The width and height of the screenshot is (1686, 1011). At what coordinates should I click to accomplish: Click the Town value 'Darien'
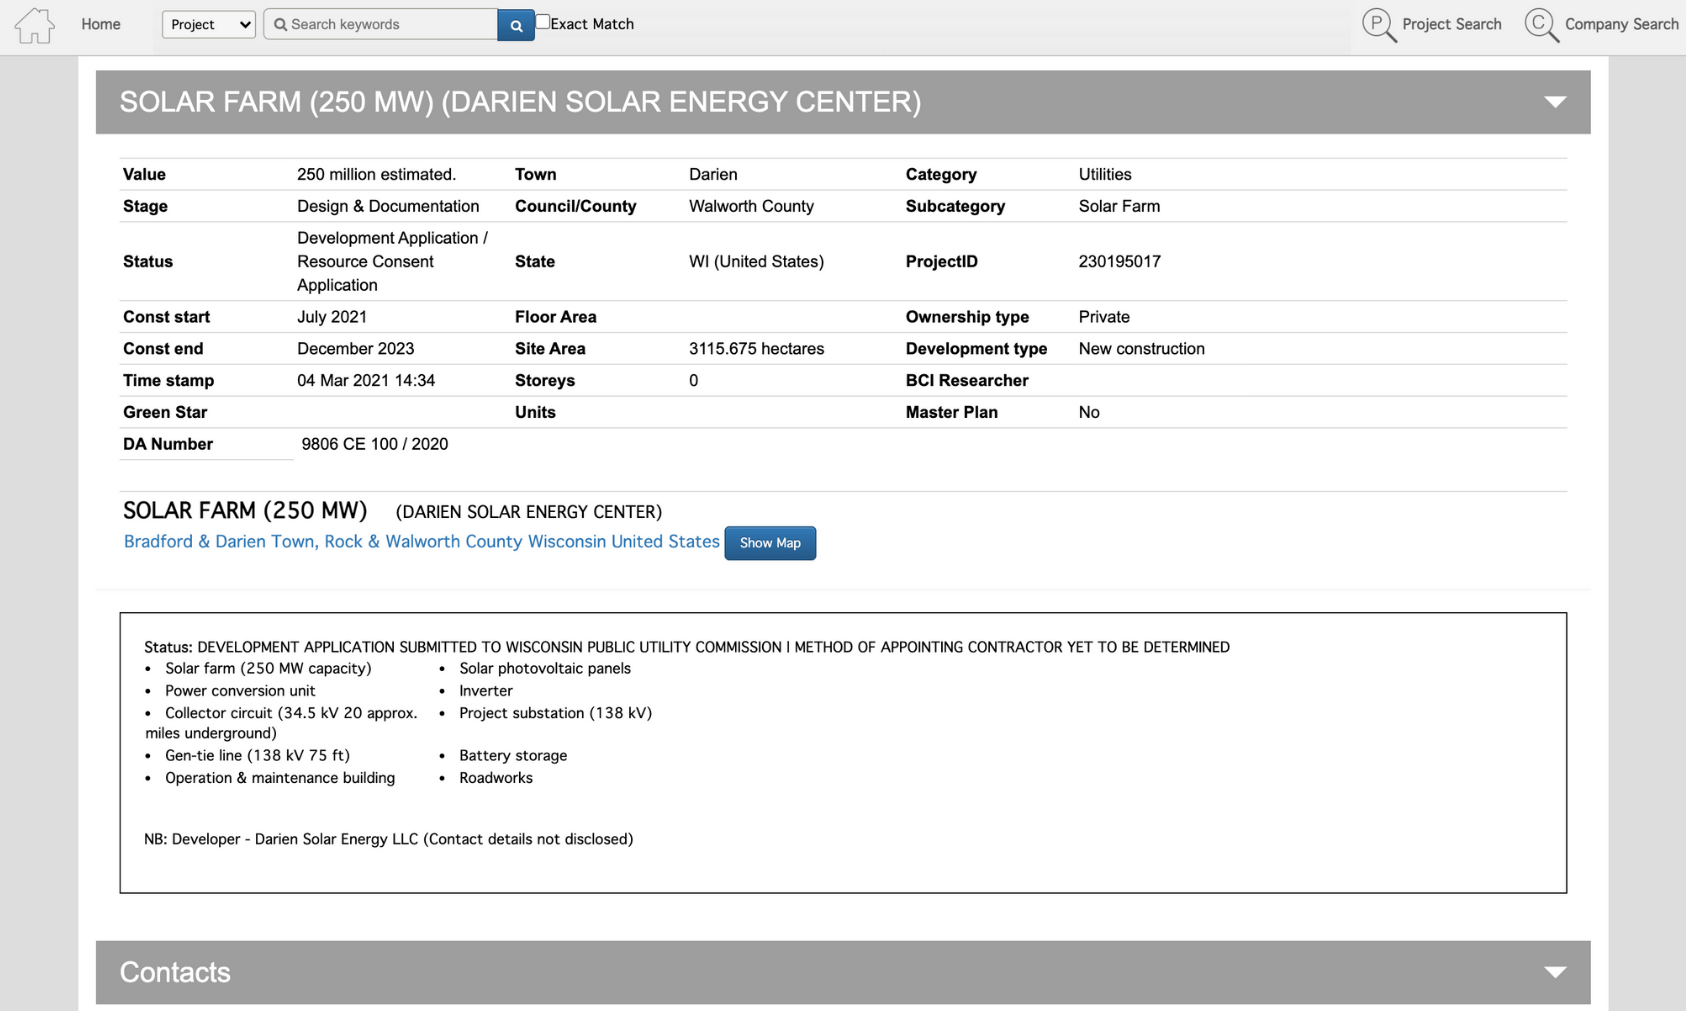(x=713, y=174)
